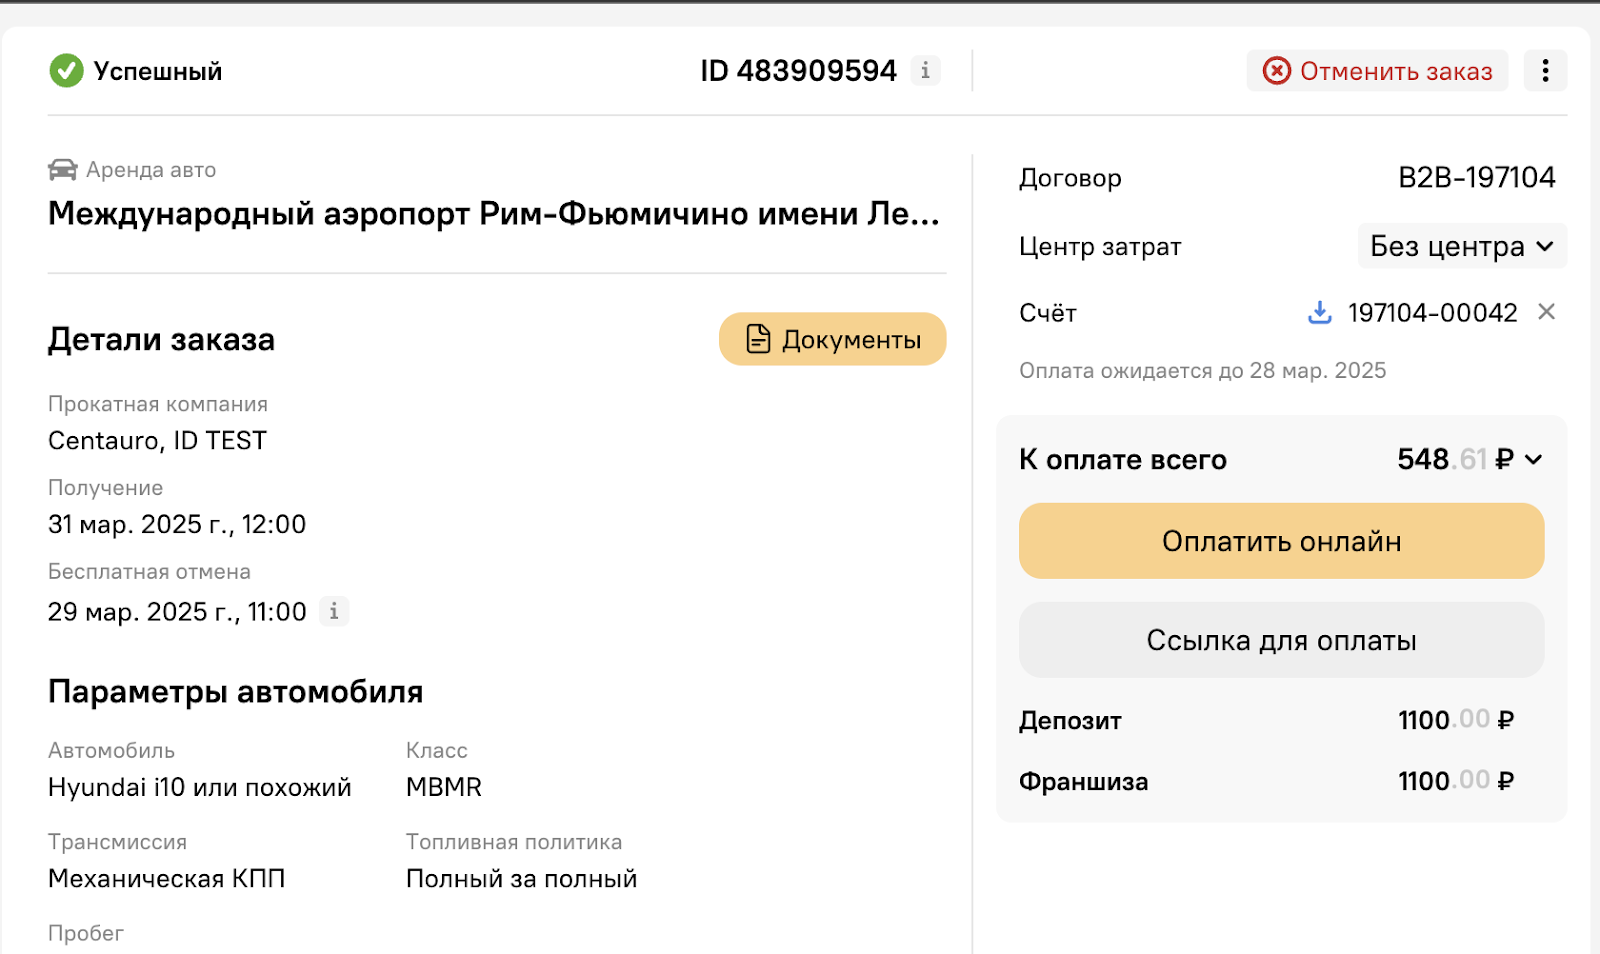Click the Оплатить онлайн button
Screen dimensions: 1600x954
click(1281, 541)
